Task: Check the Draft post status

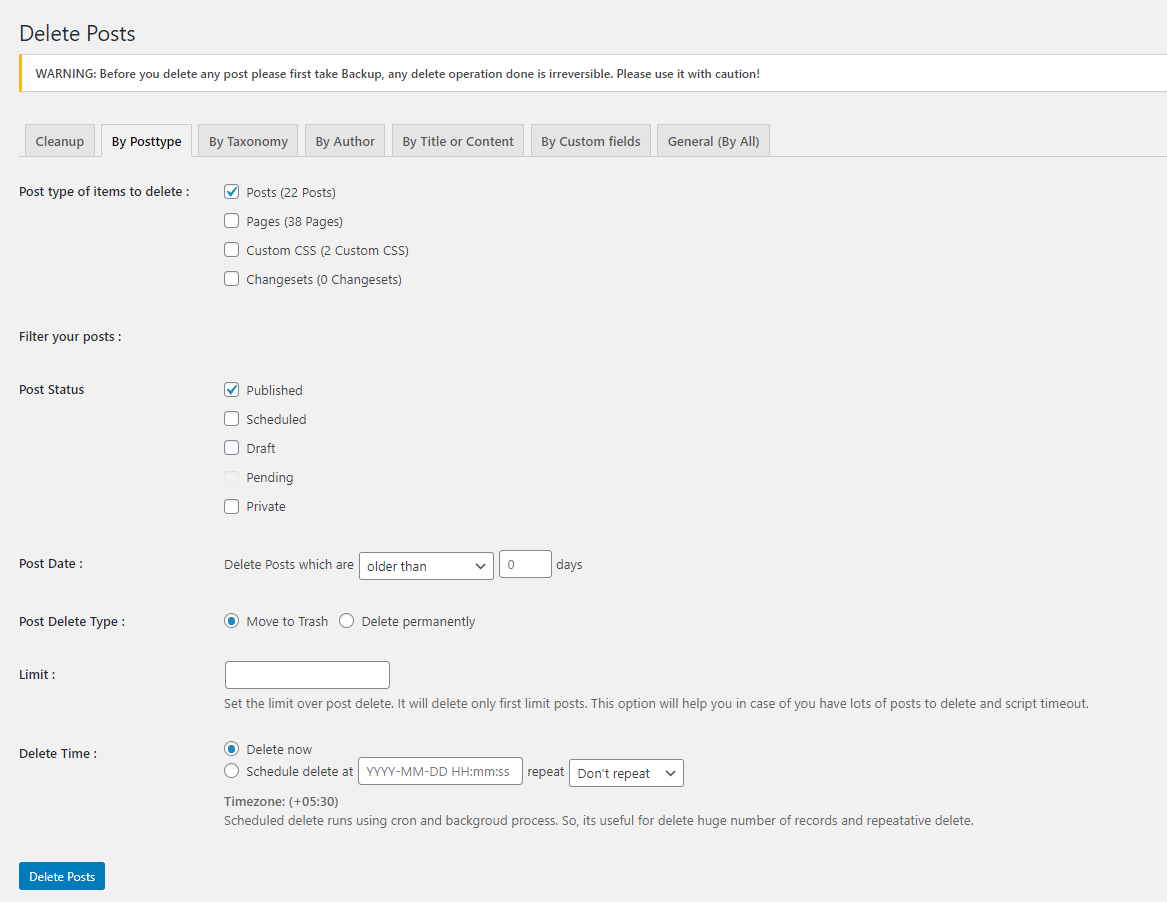Action: pyautogui.click(x=232, y=448)
